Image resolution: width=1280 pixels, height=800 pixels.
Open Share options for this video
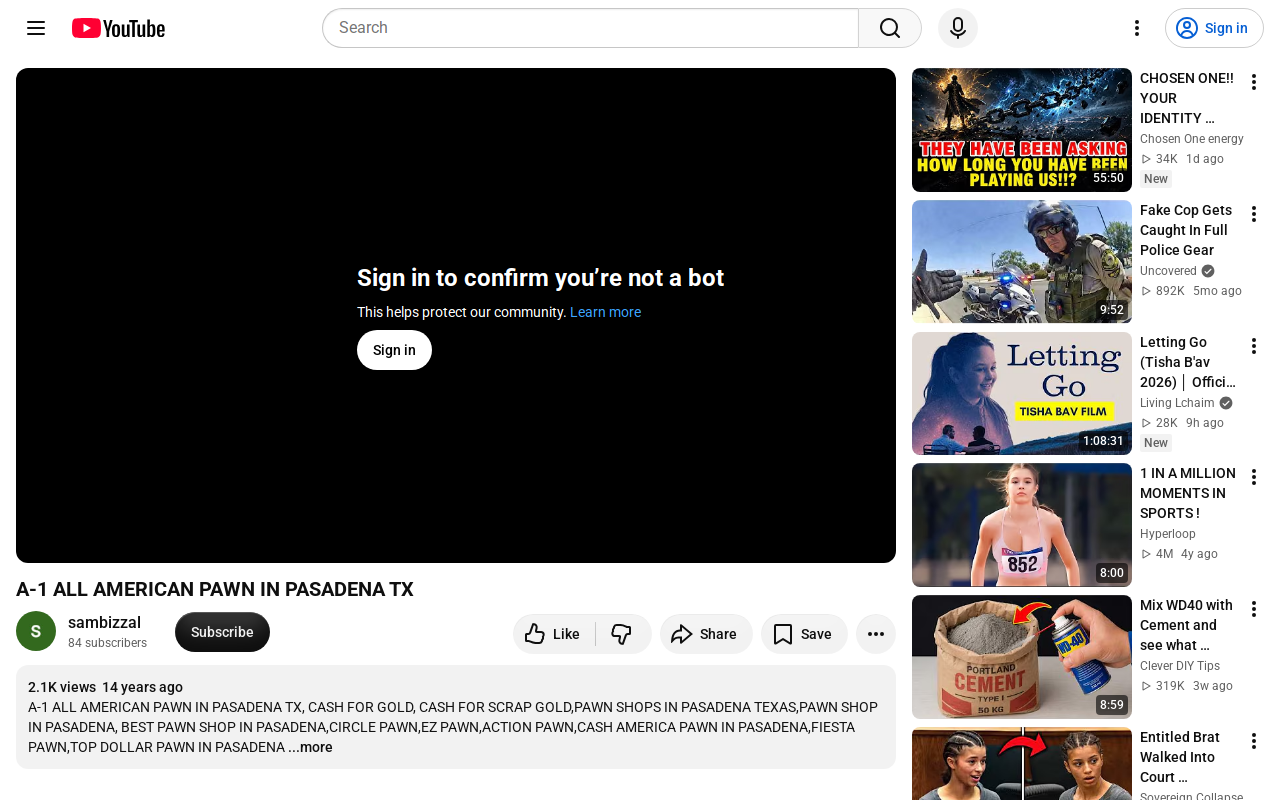(706, 634)
